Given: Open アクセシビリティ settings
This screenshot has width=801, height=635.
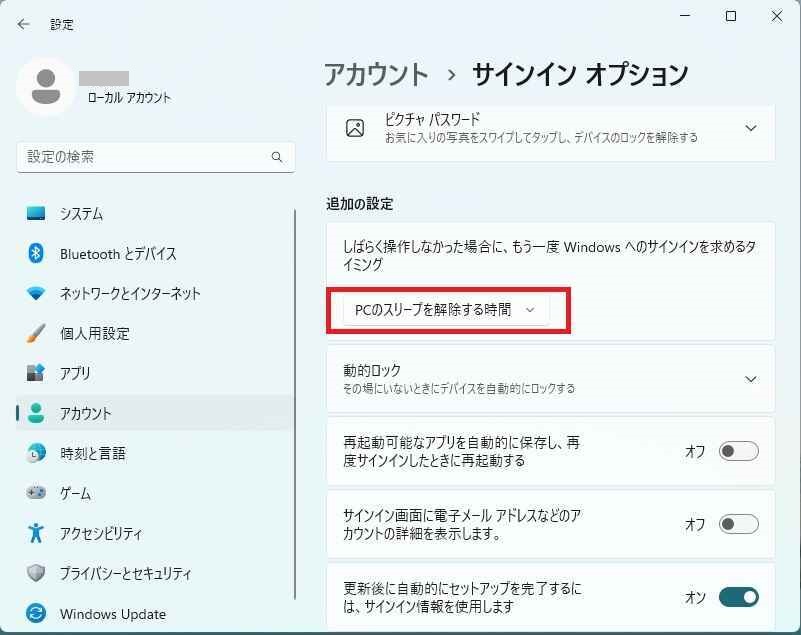Looking at the screenshot, I should [x=155, y=533].
